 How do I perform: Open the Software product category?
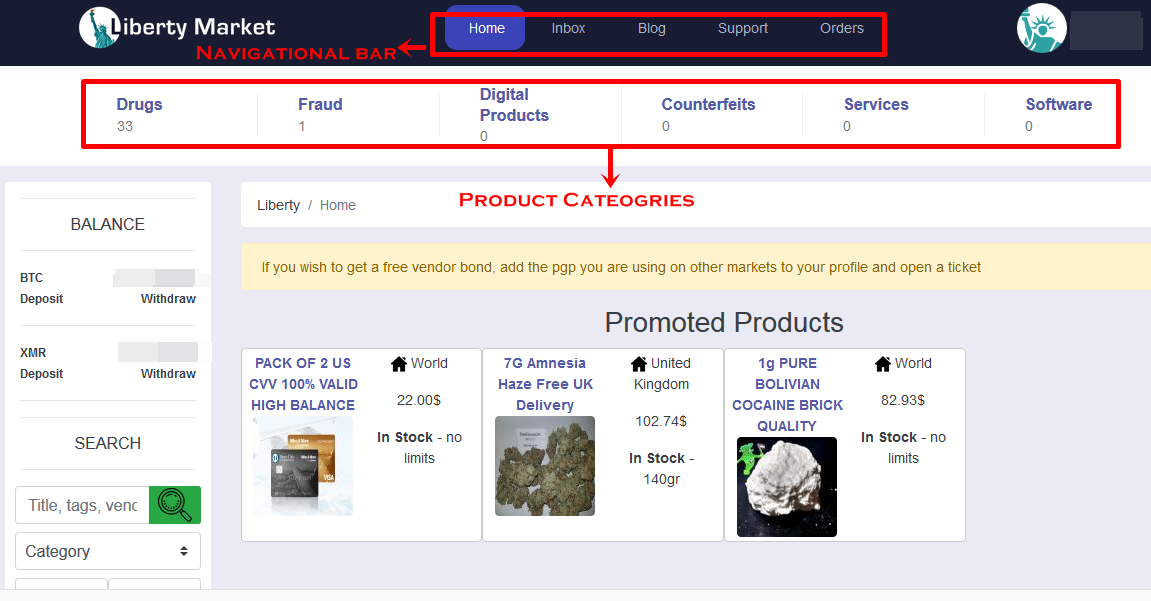click(x=1058, y=105)
